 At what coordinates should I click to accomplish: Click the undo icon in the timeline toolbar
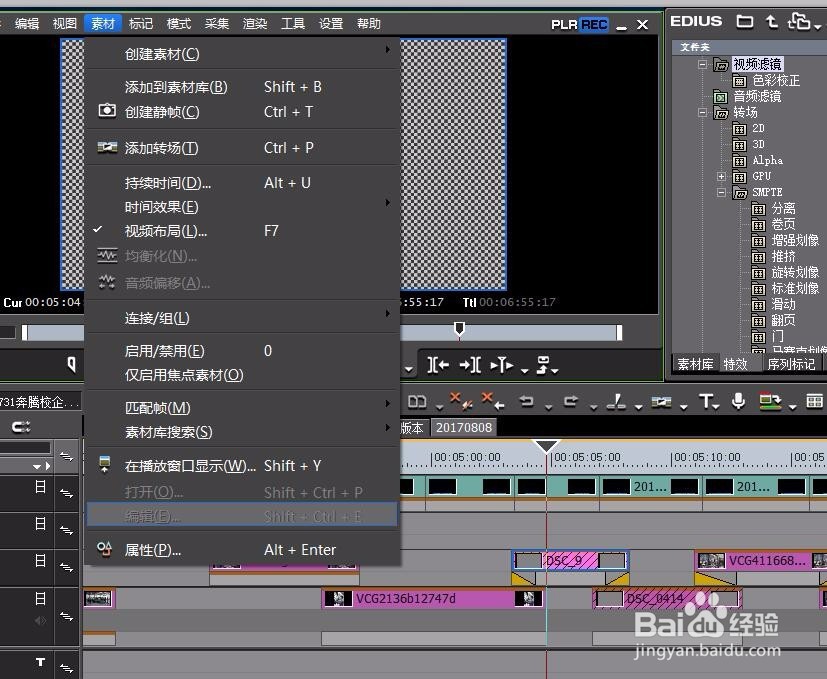pyautogui.click(x=526, y=401)
